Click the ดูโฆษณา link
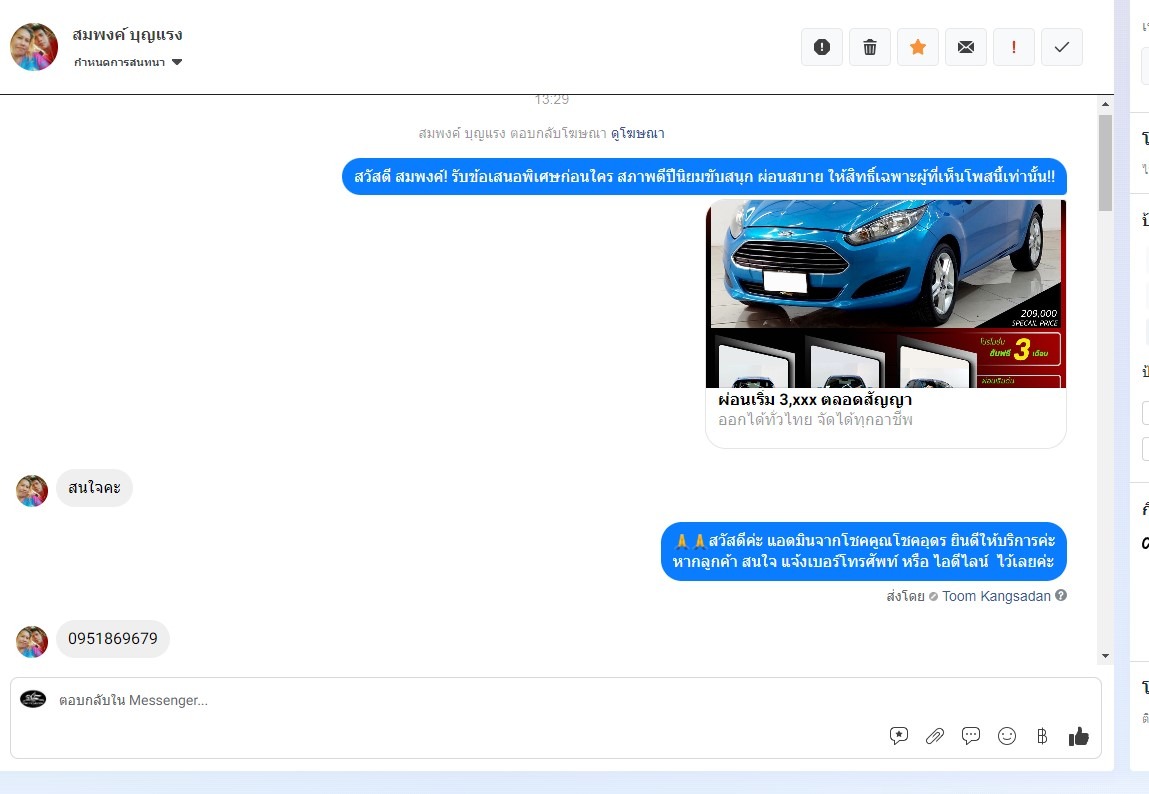Image resolution: width=1149 pixels, height=794 pixels. coord(638,133)
